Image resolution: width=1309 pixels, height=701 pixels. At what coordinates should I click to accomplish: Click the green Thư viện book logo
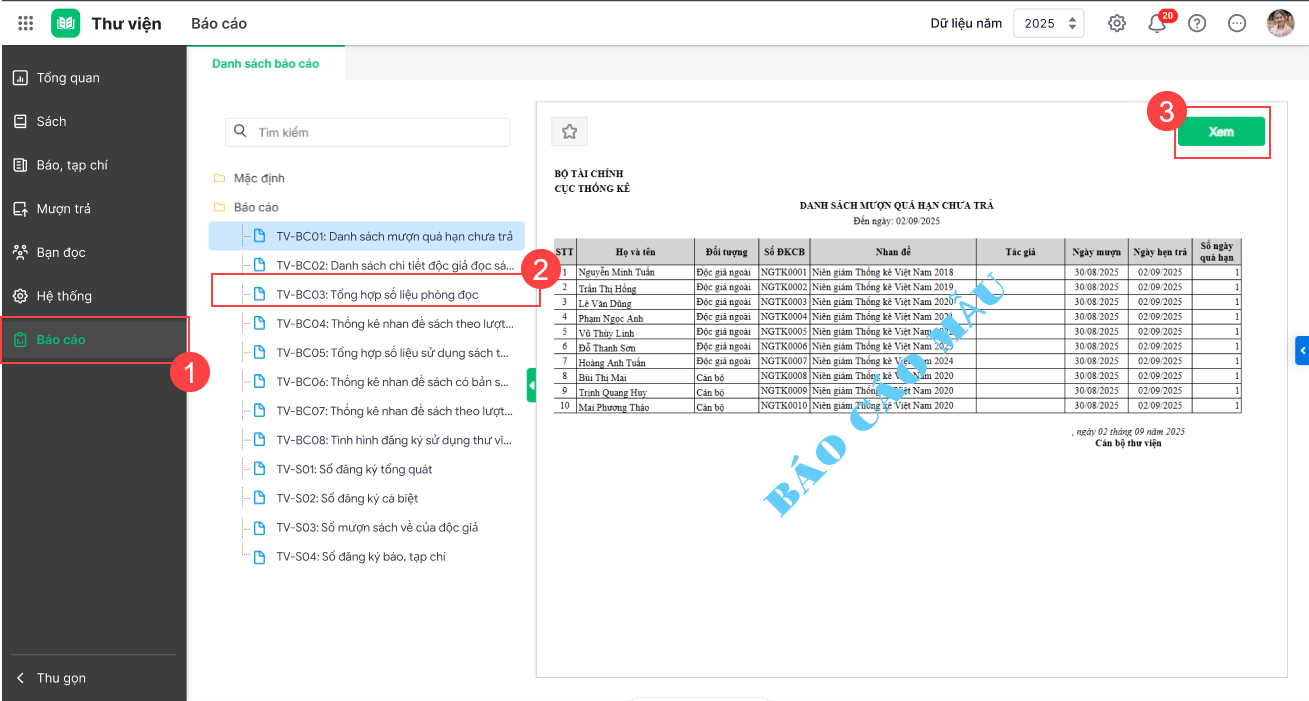coord(66,23)
